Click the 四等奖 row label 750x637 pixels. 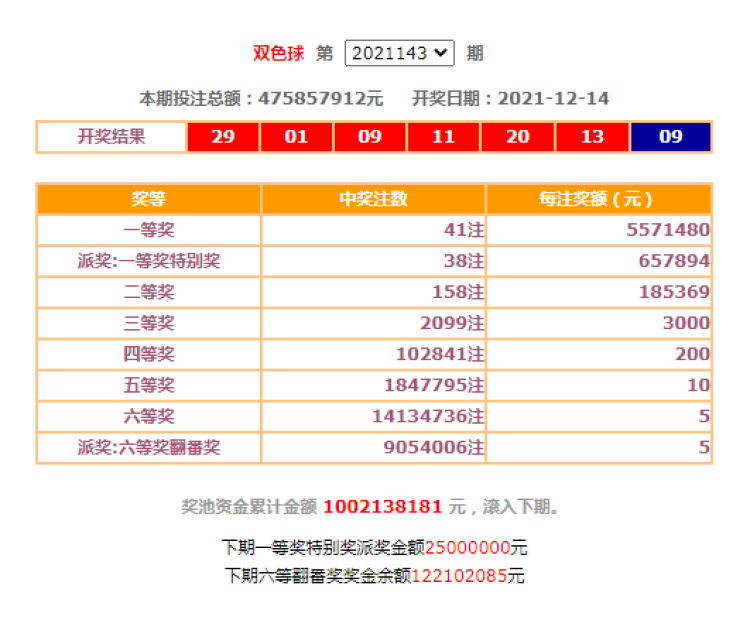(149, 354)
